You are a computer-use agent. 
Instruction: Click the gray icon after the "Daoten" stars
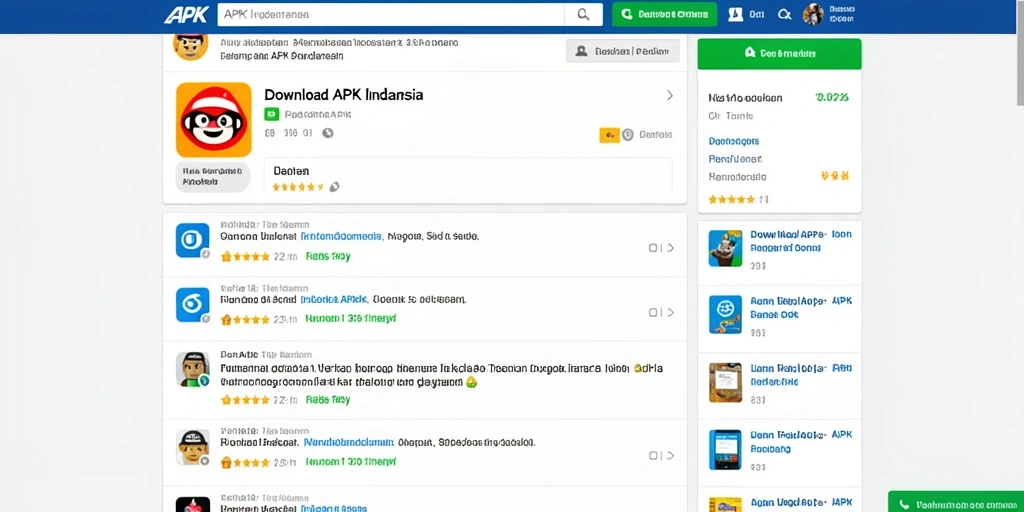pyautogui.click(x=334, y=187)
